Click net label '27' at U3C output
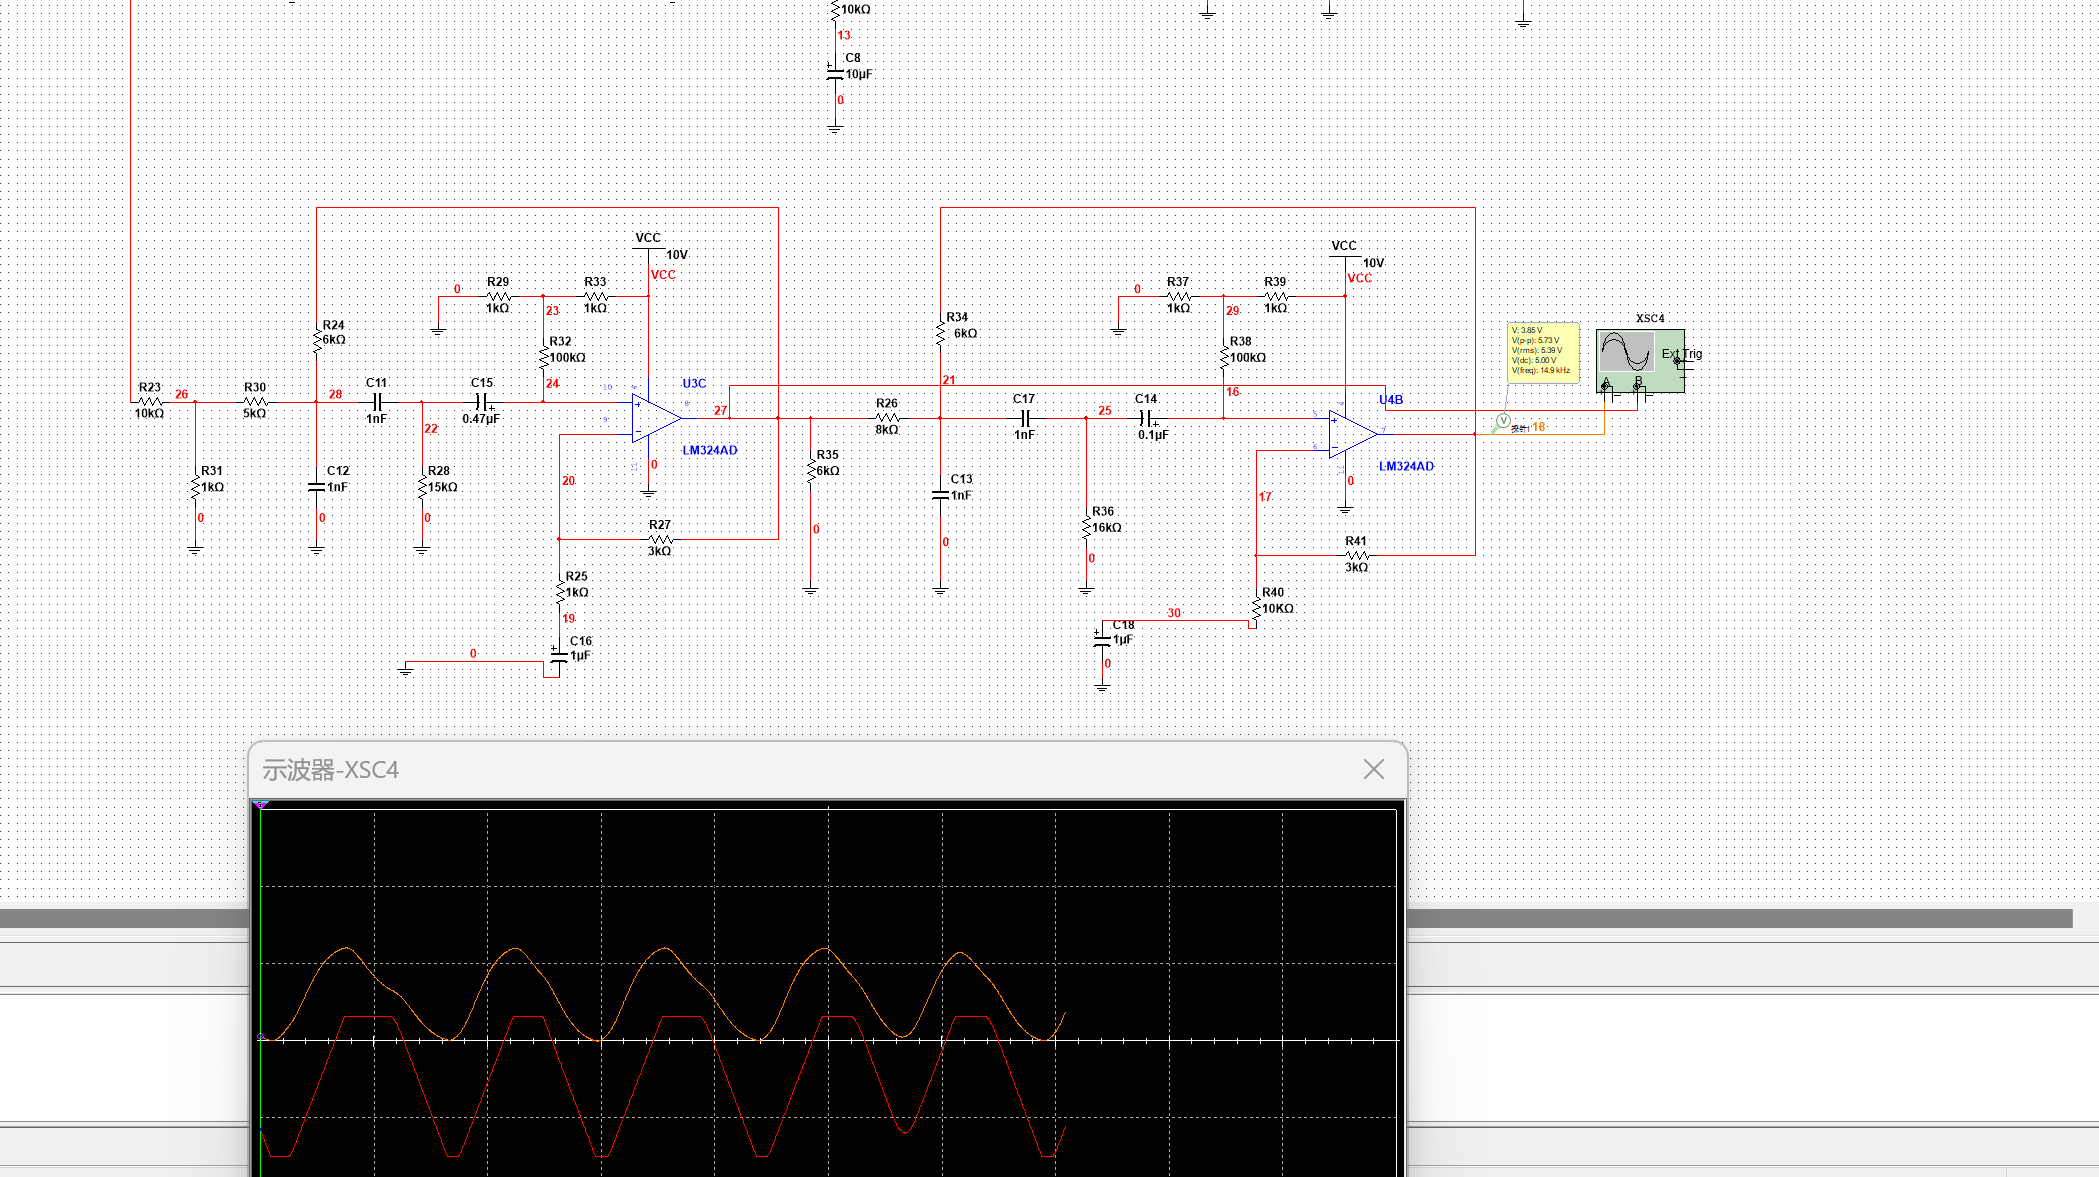 [x=720, y=411]
